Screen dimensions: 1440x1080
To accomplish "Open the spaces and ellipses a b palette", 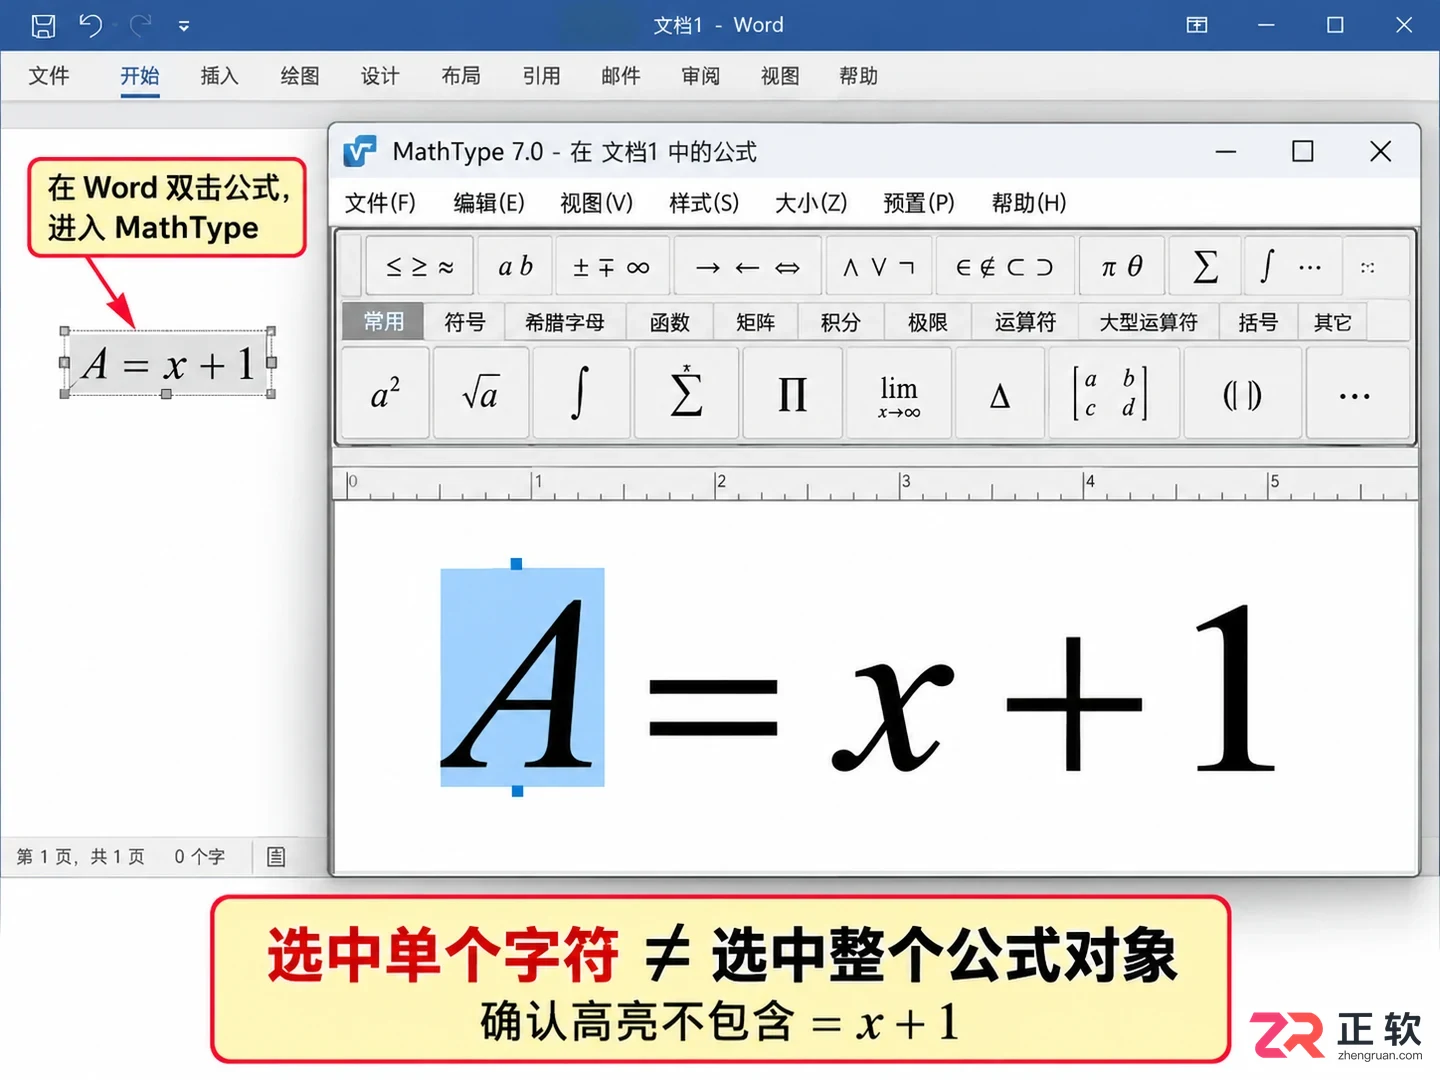I will [x=515, y=267].
